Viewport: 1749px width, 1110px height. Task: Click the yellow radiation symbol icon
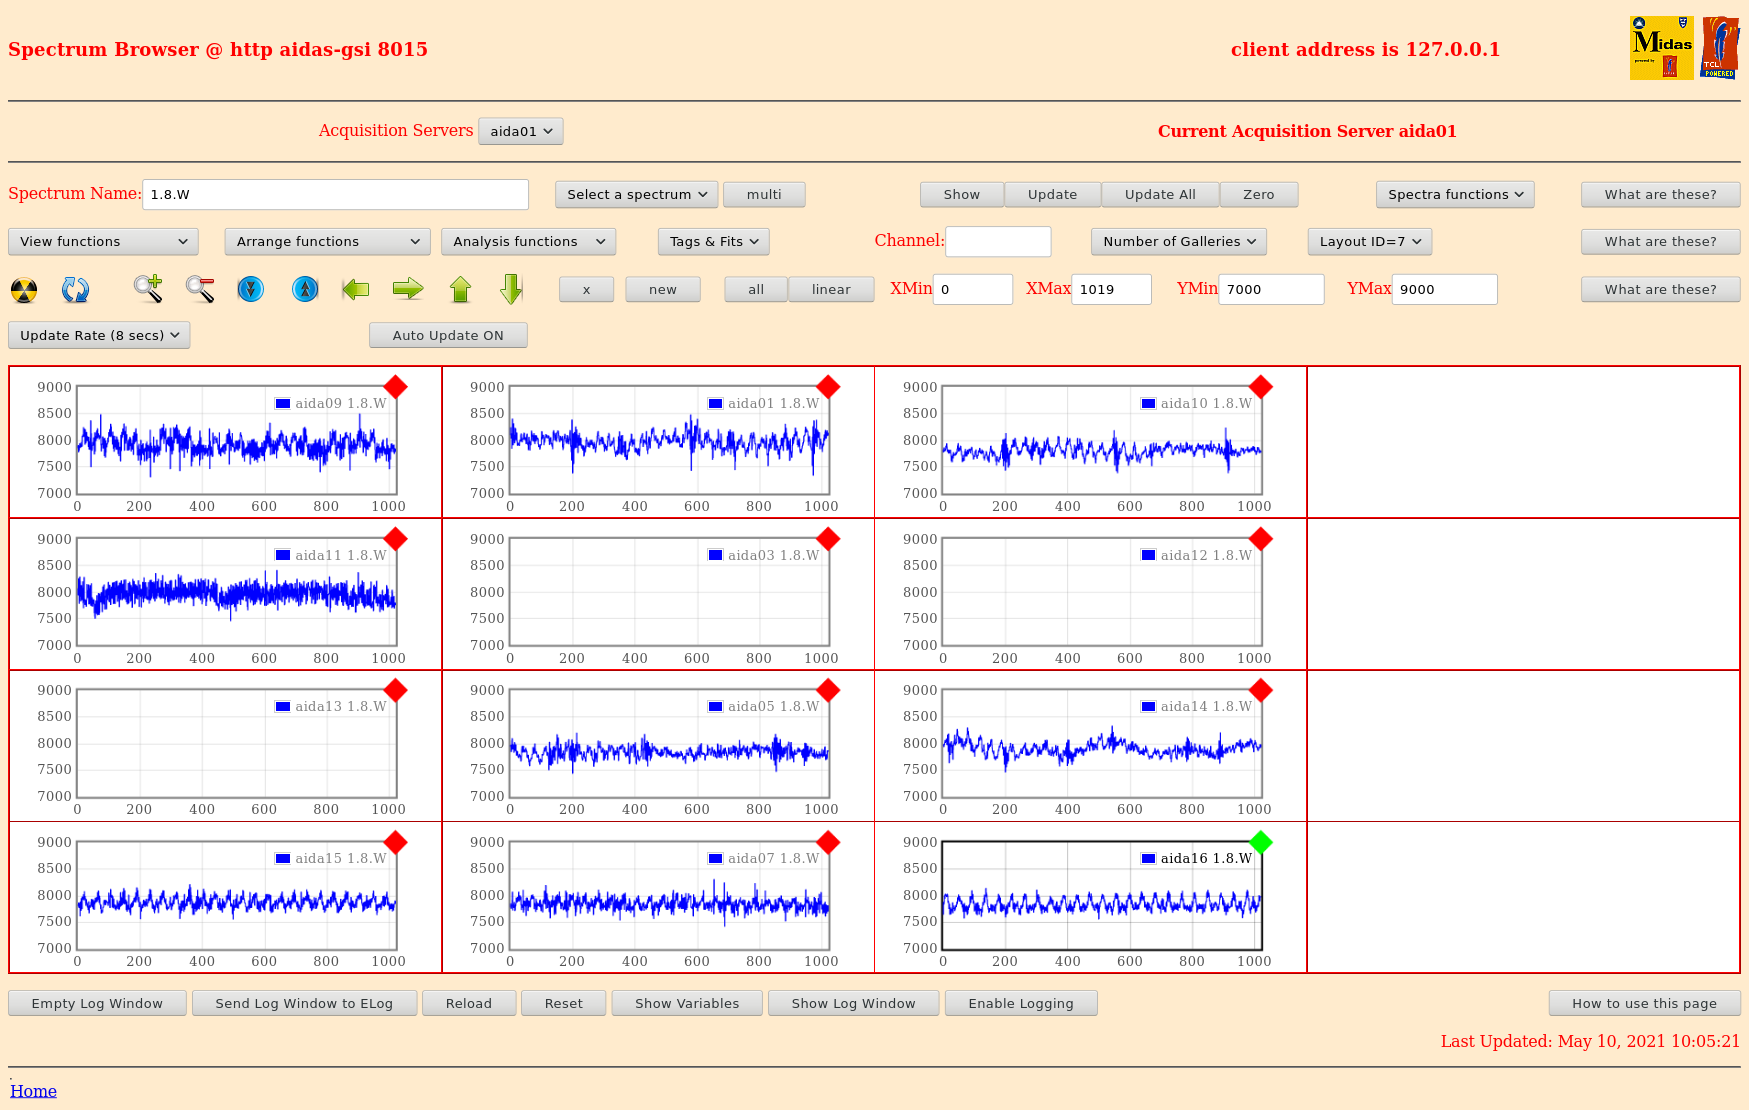[24, 290]
